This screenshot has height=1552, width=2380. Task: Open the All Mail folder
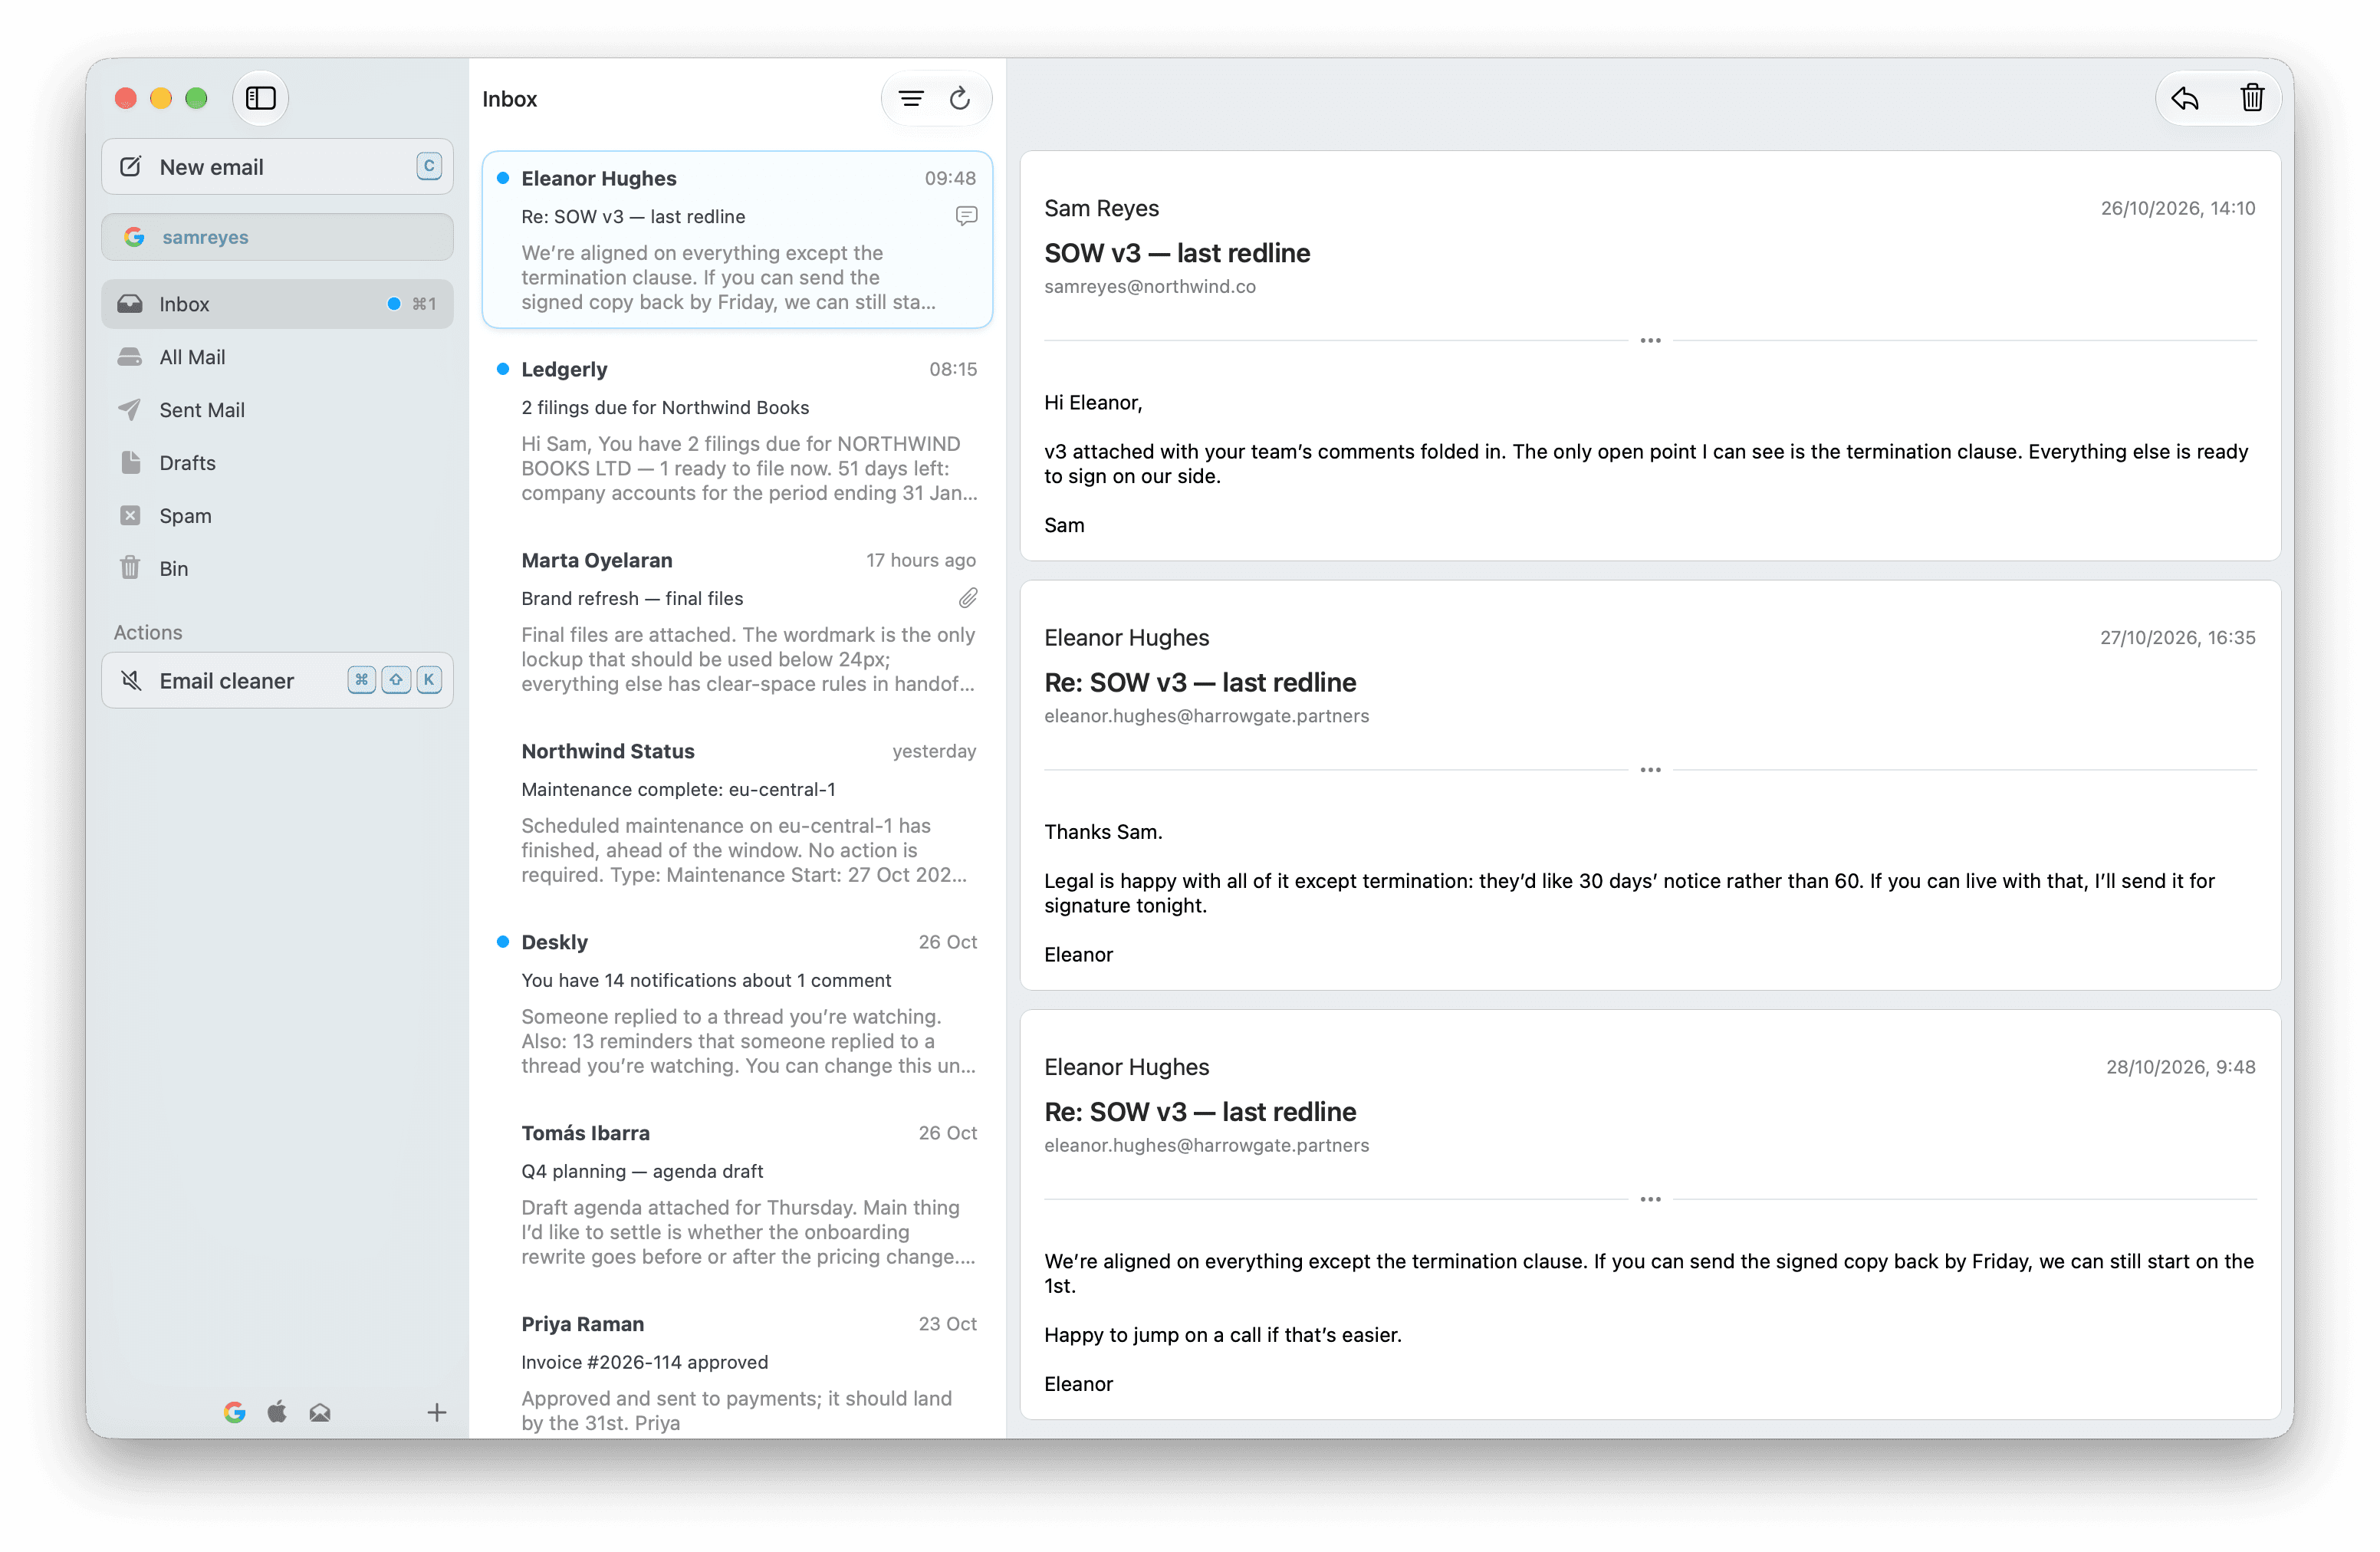[277, 357]
